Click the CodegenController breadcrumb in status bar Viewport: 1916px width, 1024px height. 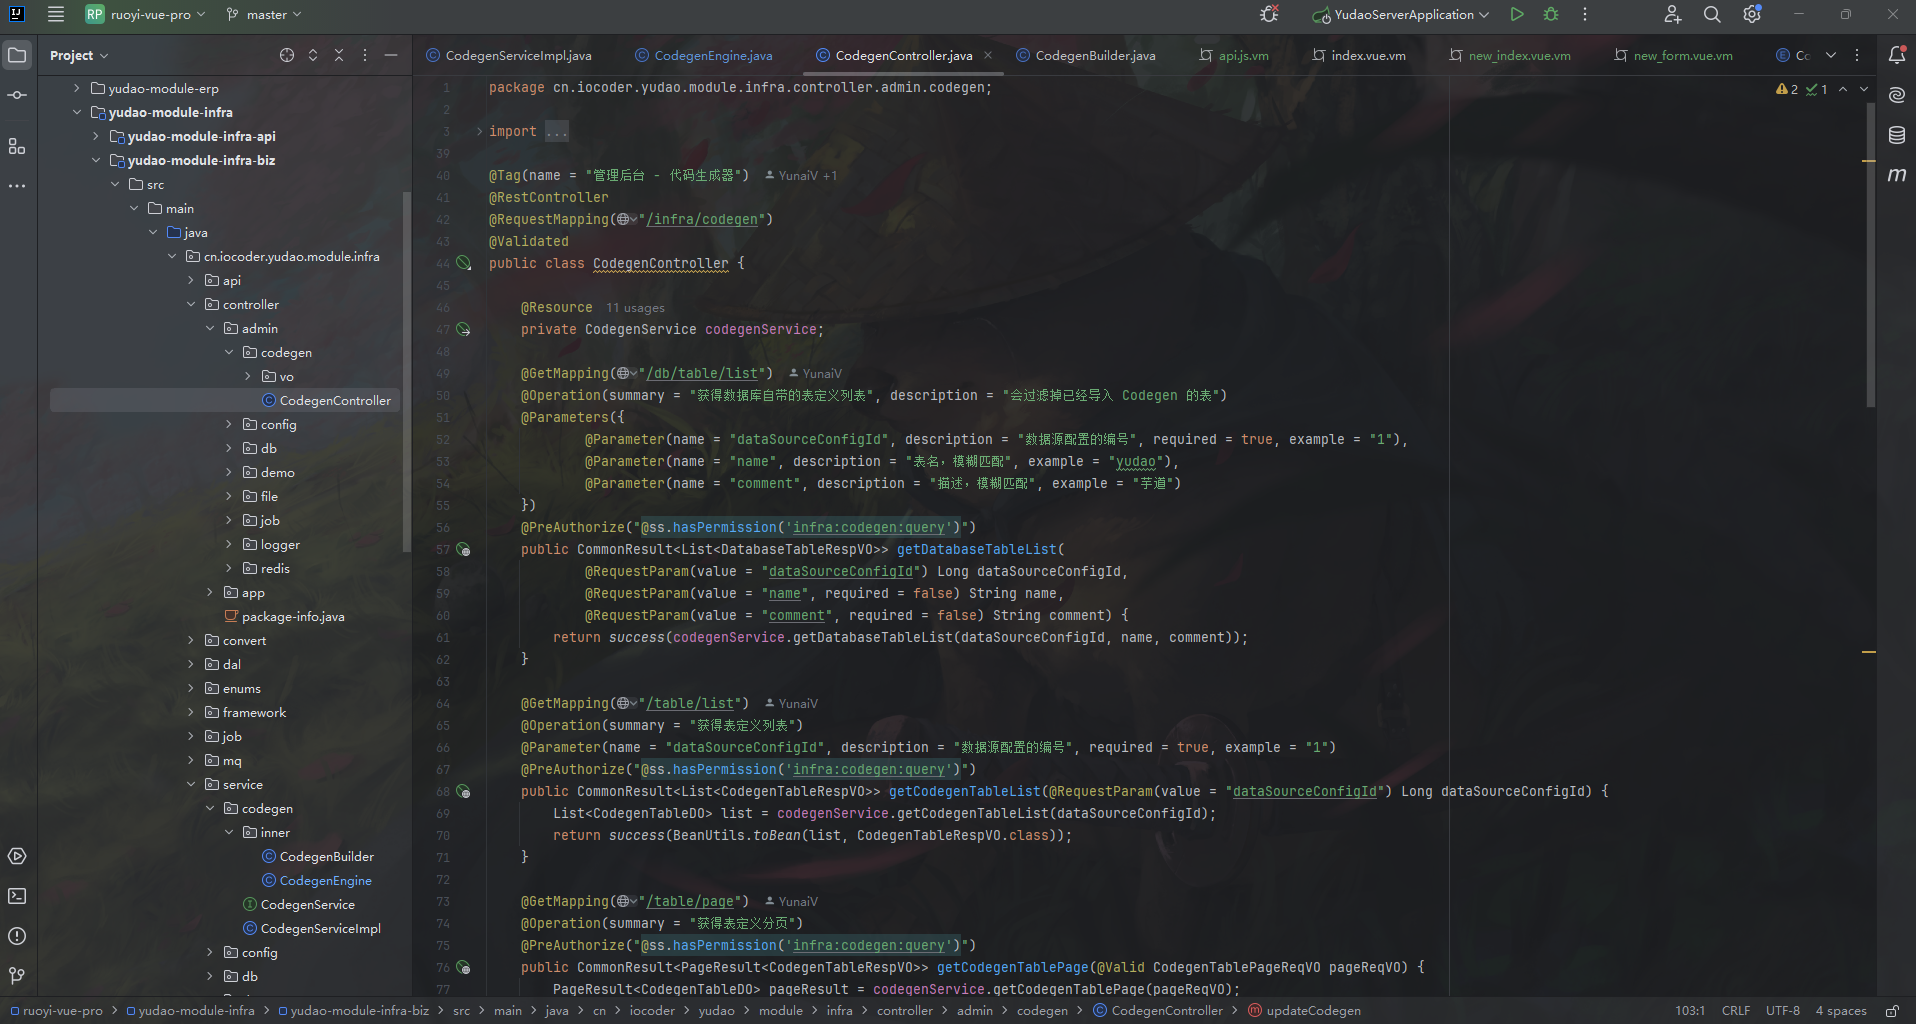[x=1166, y=1011]
